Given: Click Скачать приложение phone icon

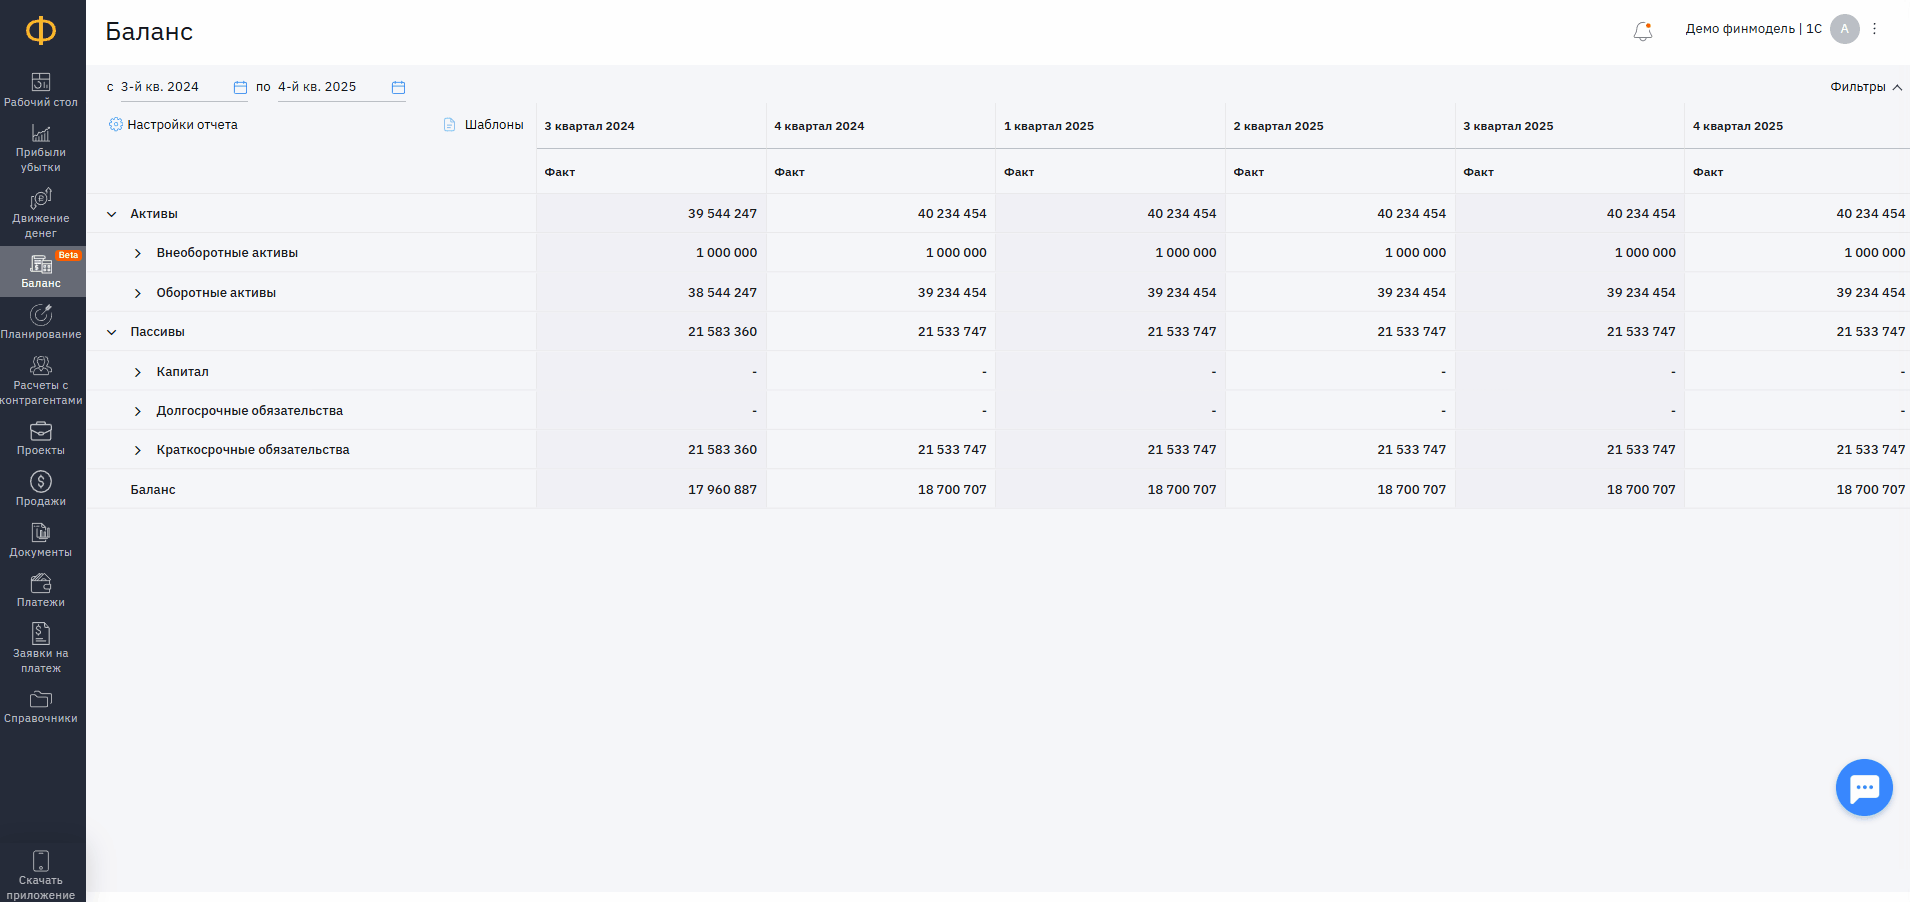Looking at the screenshot, I should [41, 861].
